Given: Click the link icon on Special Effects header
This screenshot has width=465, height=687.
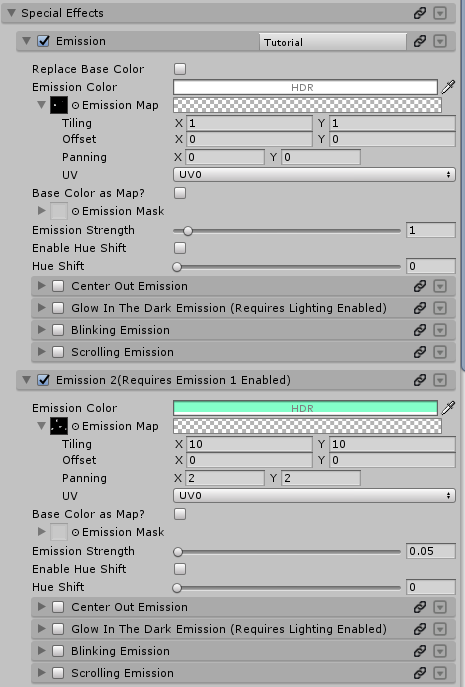Looking at the screenshot, I should pos(419,13).
